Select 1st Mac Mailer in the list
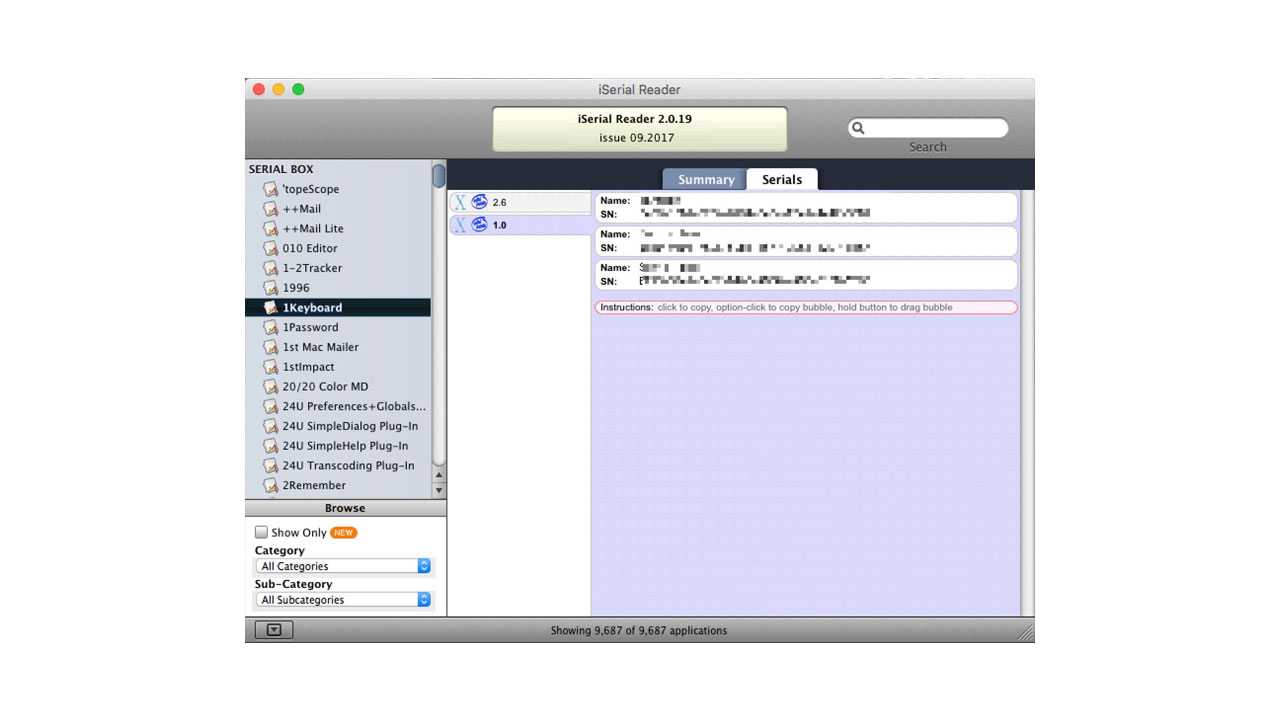The width and height of the screenshot is (1280, 720). click(x=338, y=347)
